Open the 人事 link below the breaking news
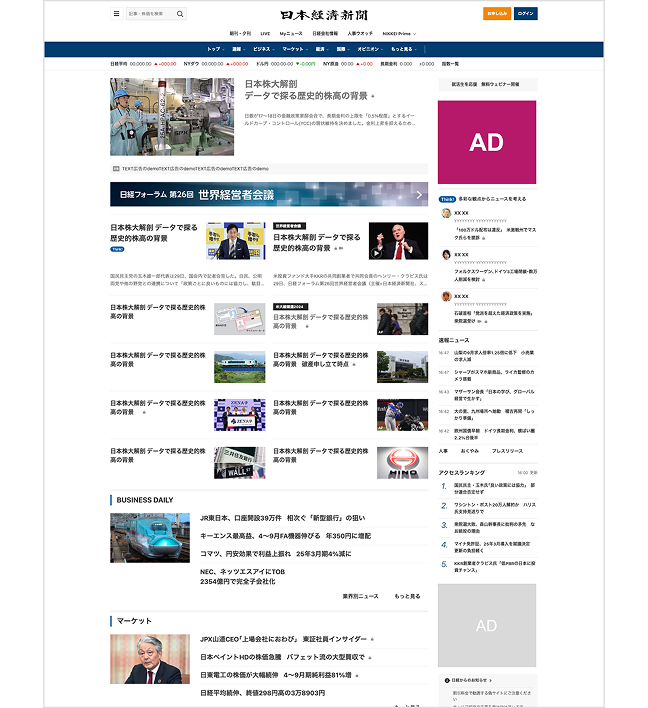648x708 pixels. (x=443, y=451)
